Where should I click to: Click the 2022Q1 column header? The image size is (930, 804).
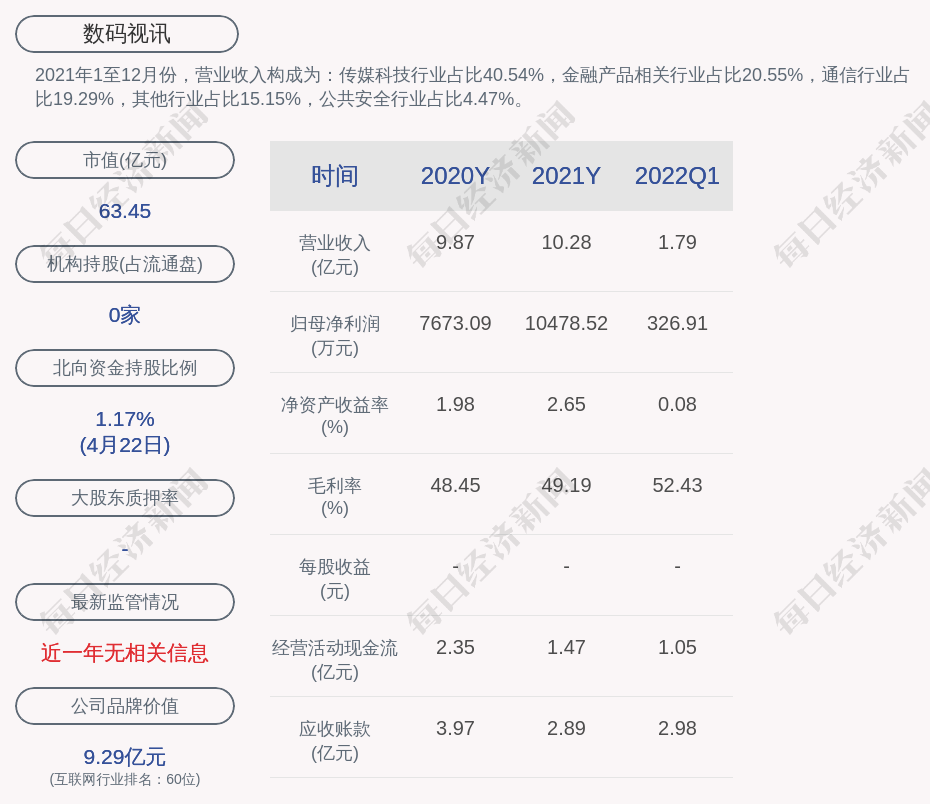click(677, 176)
